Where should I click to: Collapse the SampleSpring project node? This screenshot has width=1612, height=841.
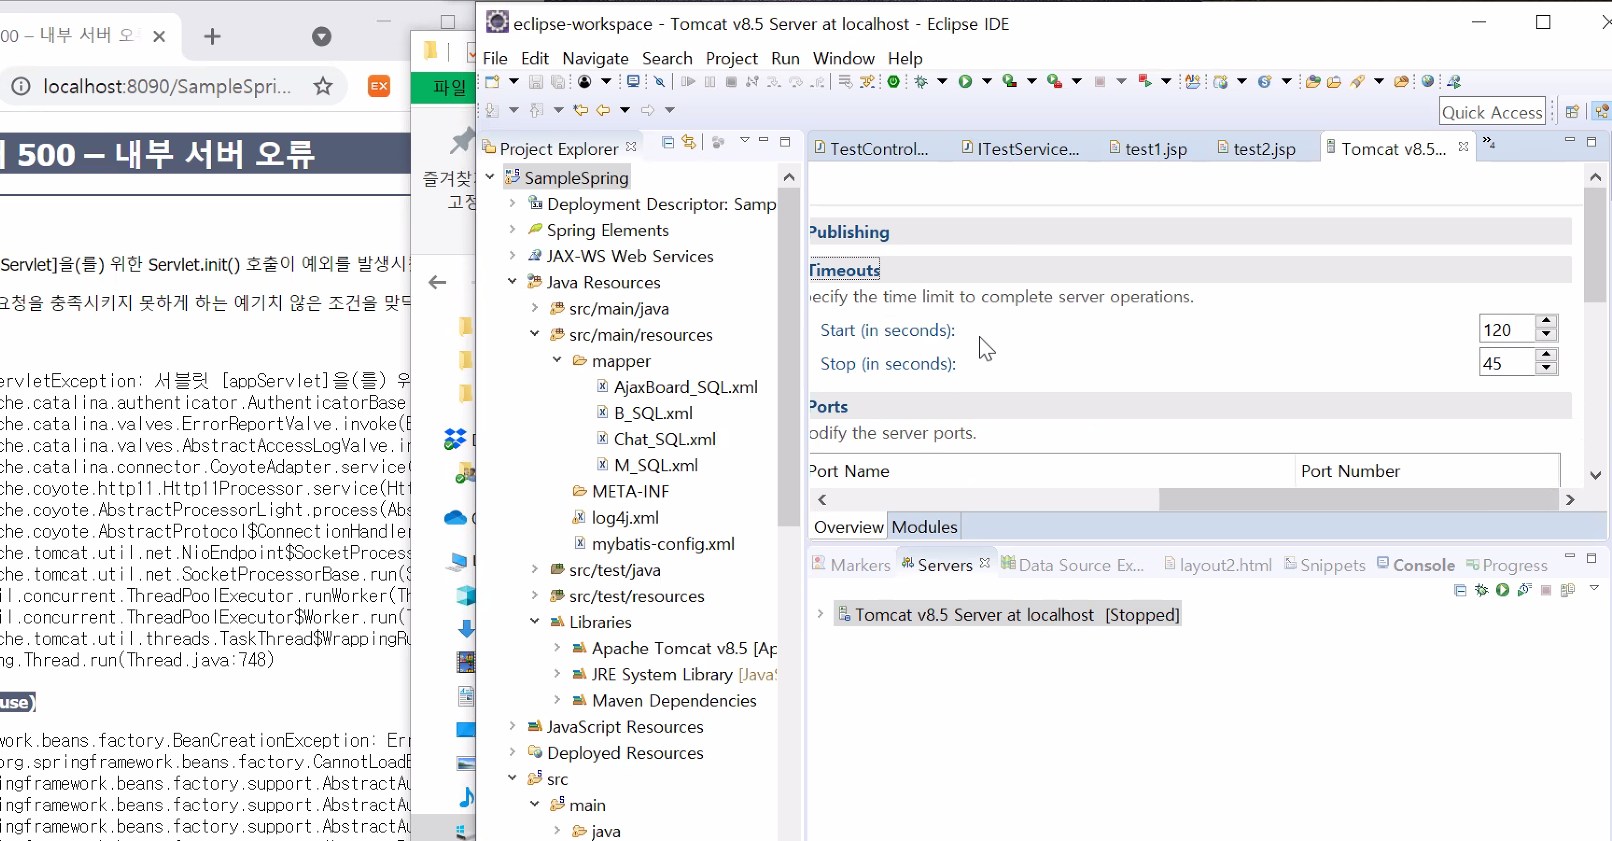tap(490, 177)
